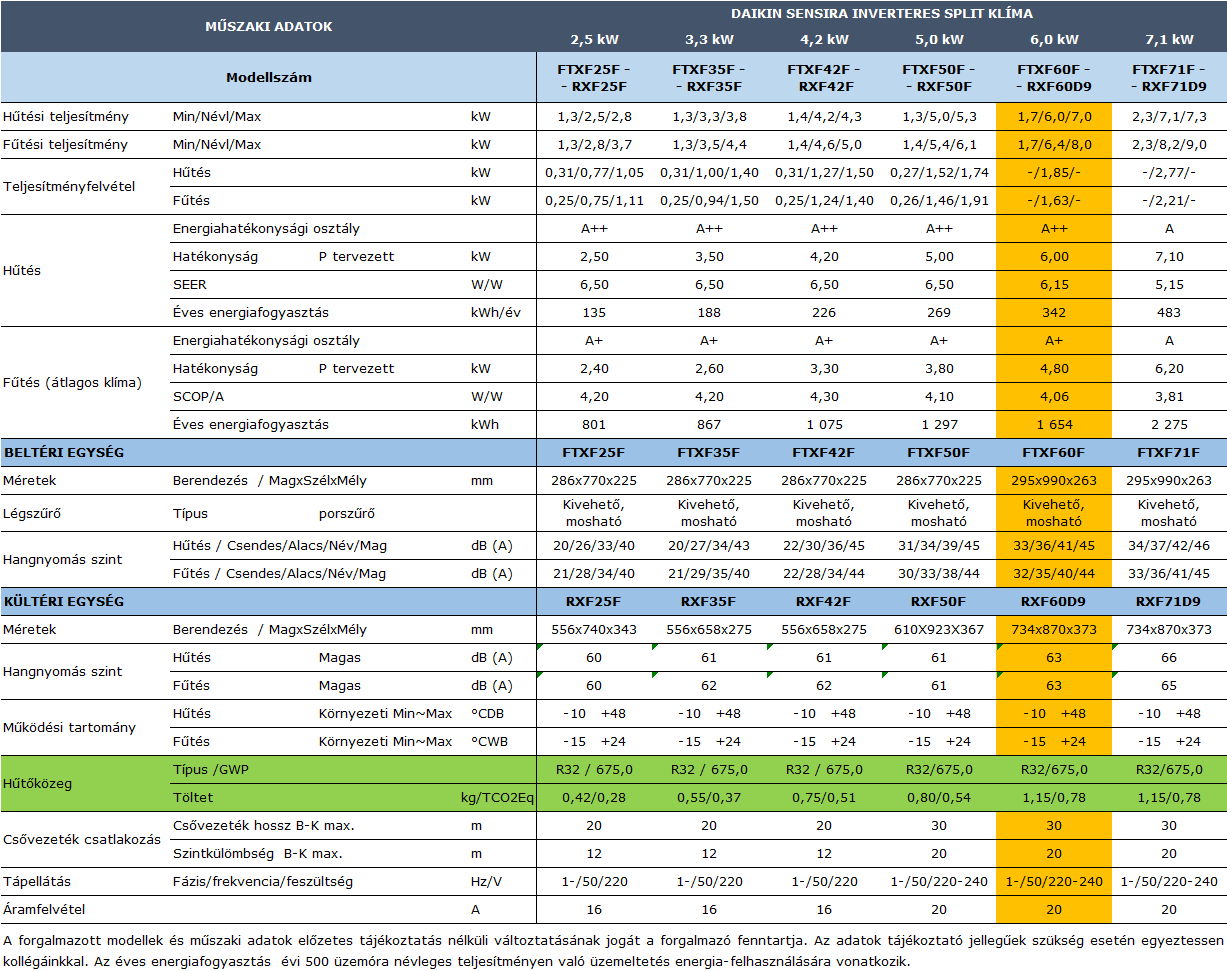
Task: Click the 'Szintkülömbség B-K max.' label
Action: click(257, 853)
